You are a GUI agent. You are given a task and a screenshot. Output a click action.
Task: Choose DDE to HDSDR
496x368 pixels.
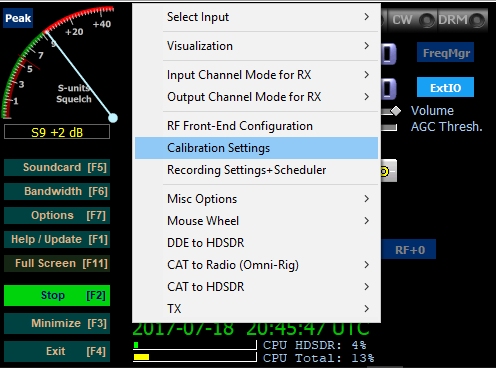256,243
